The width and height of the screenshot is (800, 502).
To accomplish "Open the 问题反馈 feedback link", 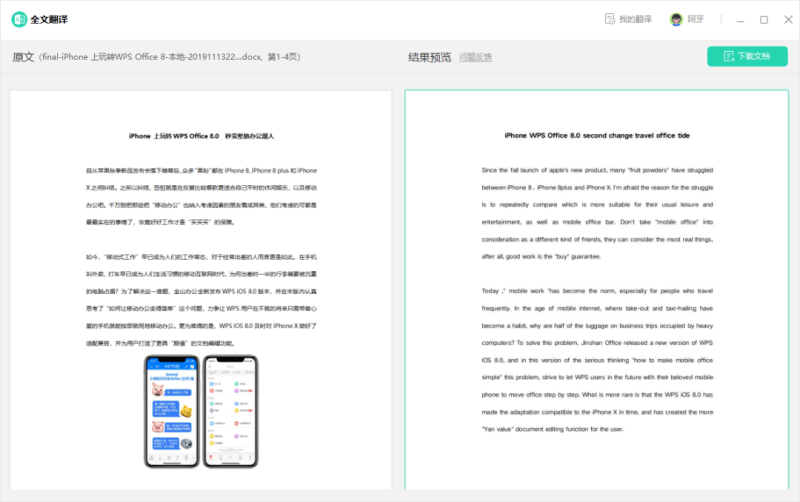I will (x=476, y=57).
